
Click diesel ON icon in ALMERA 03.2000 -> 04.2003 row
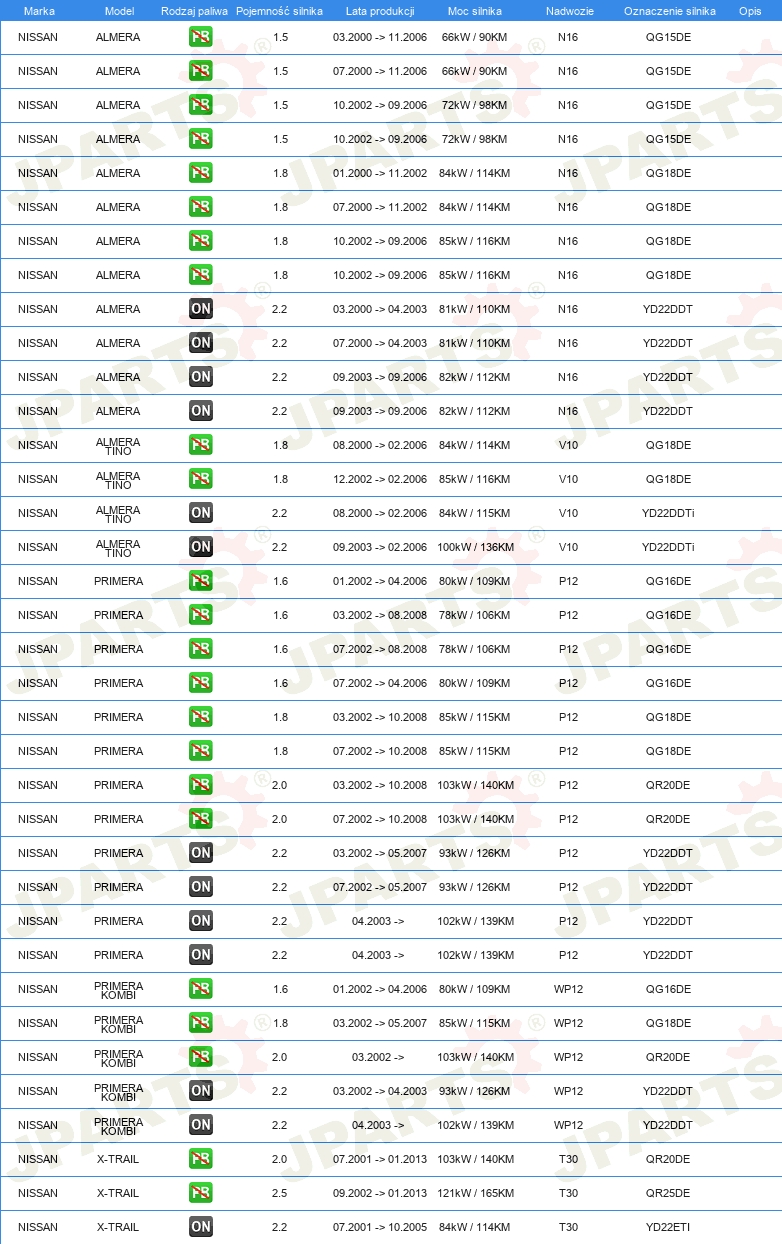(201, 309)
